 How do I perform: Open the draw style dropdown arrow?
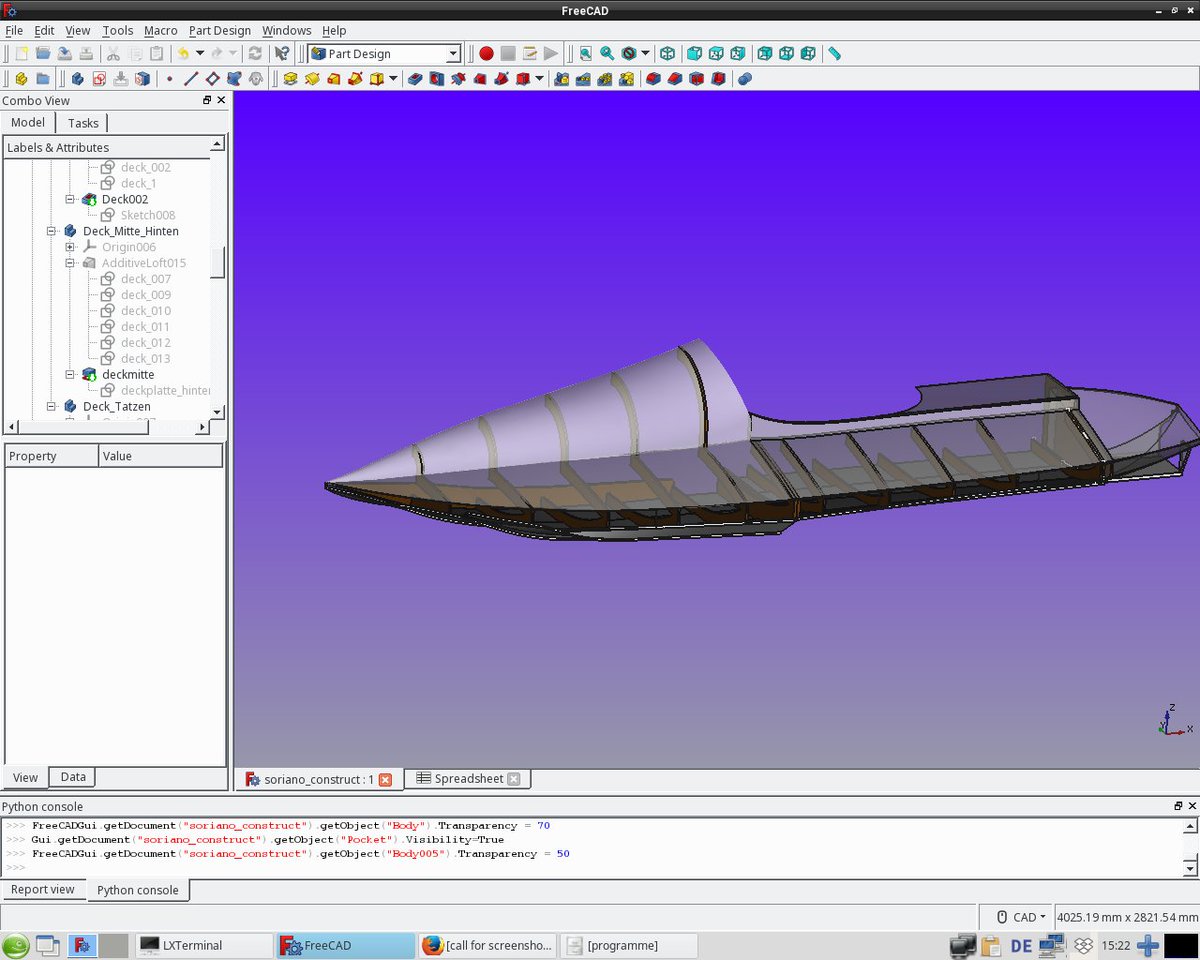pyautogui.click(x=645, y=53)
